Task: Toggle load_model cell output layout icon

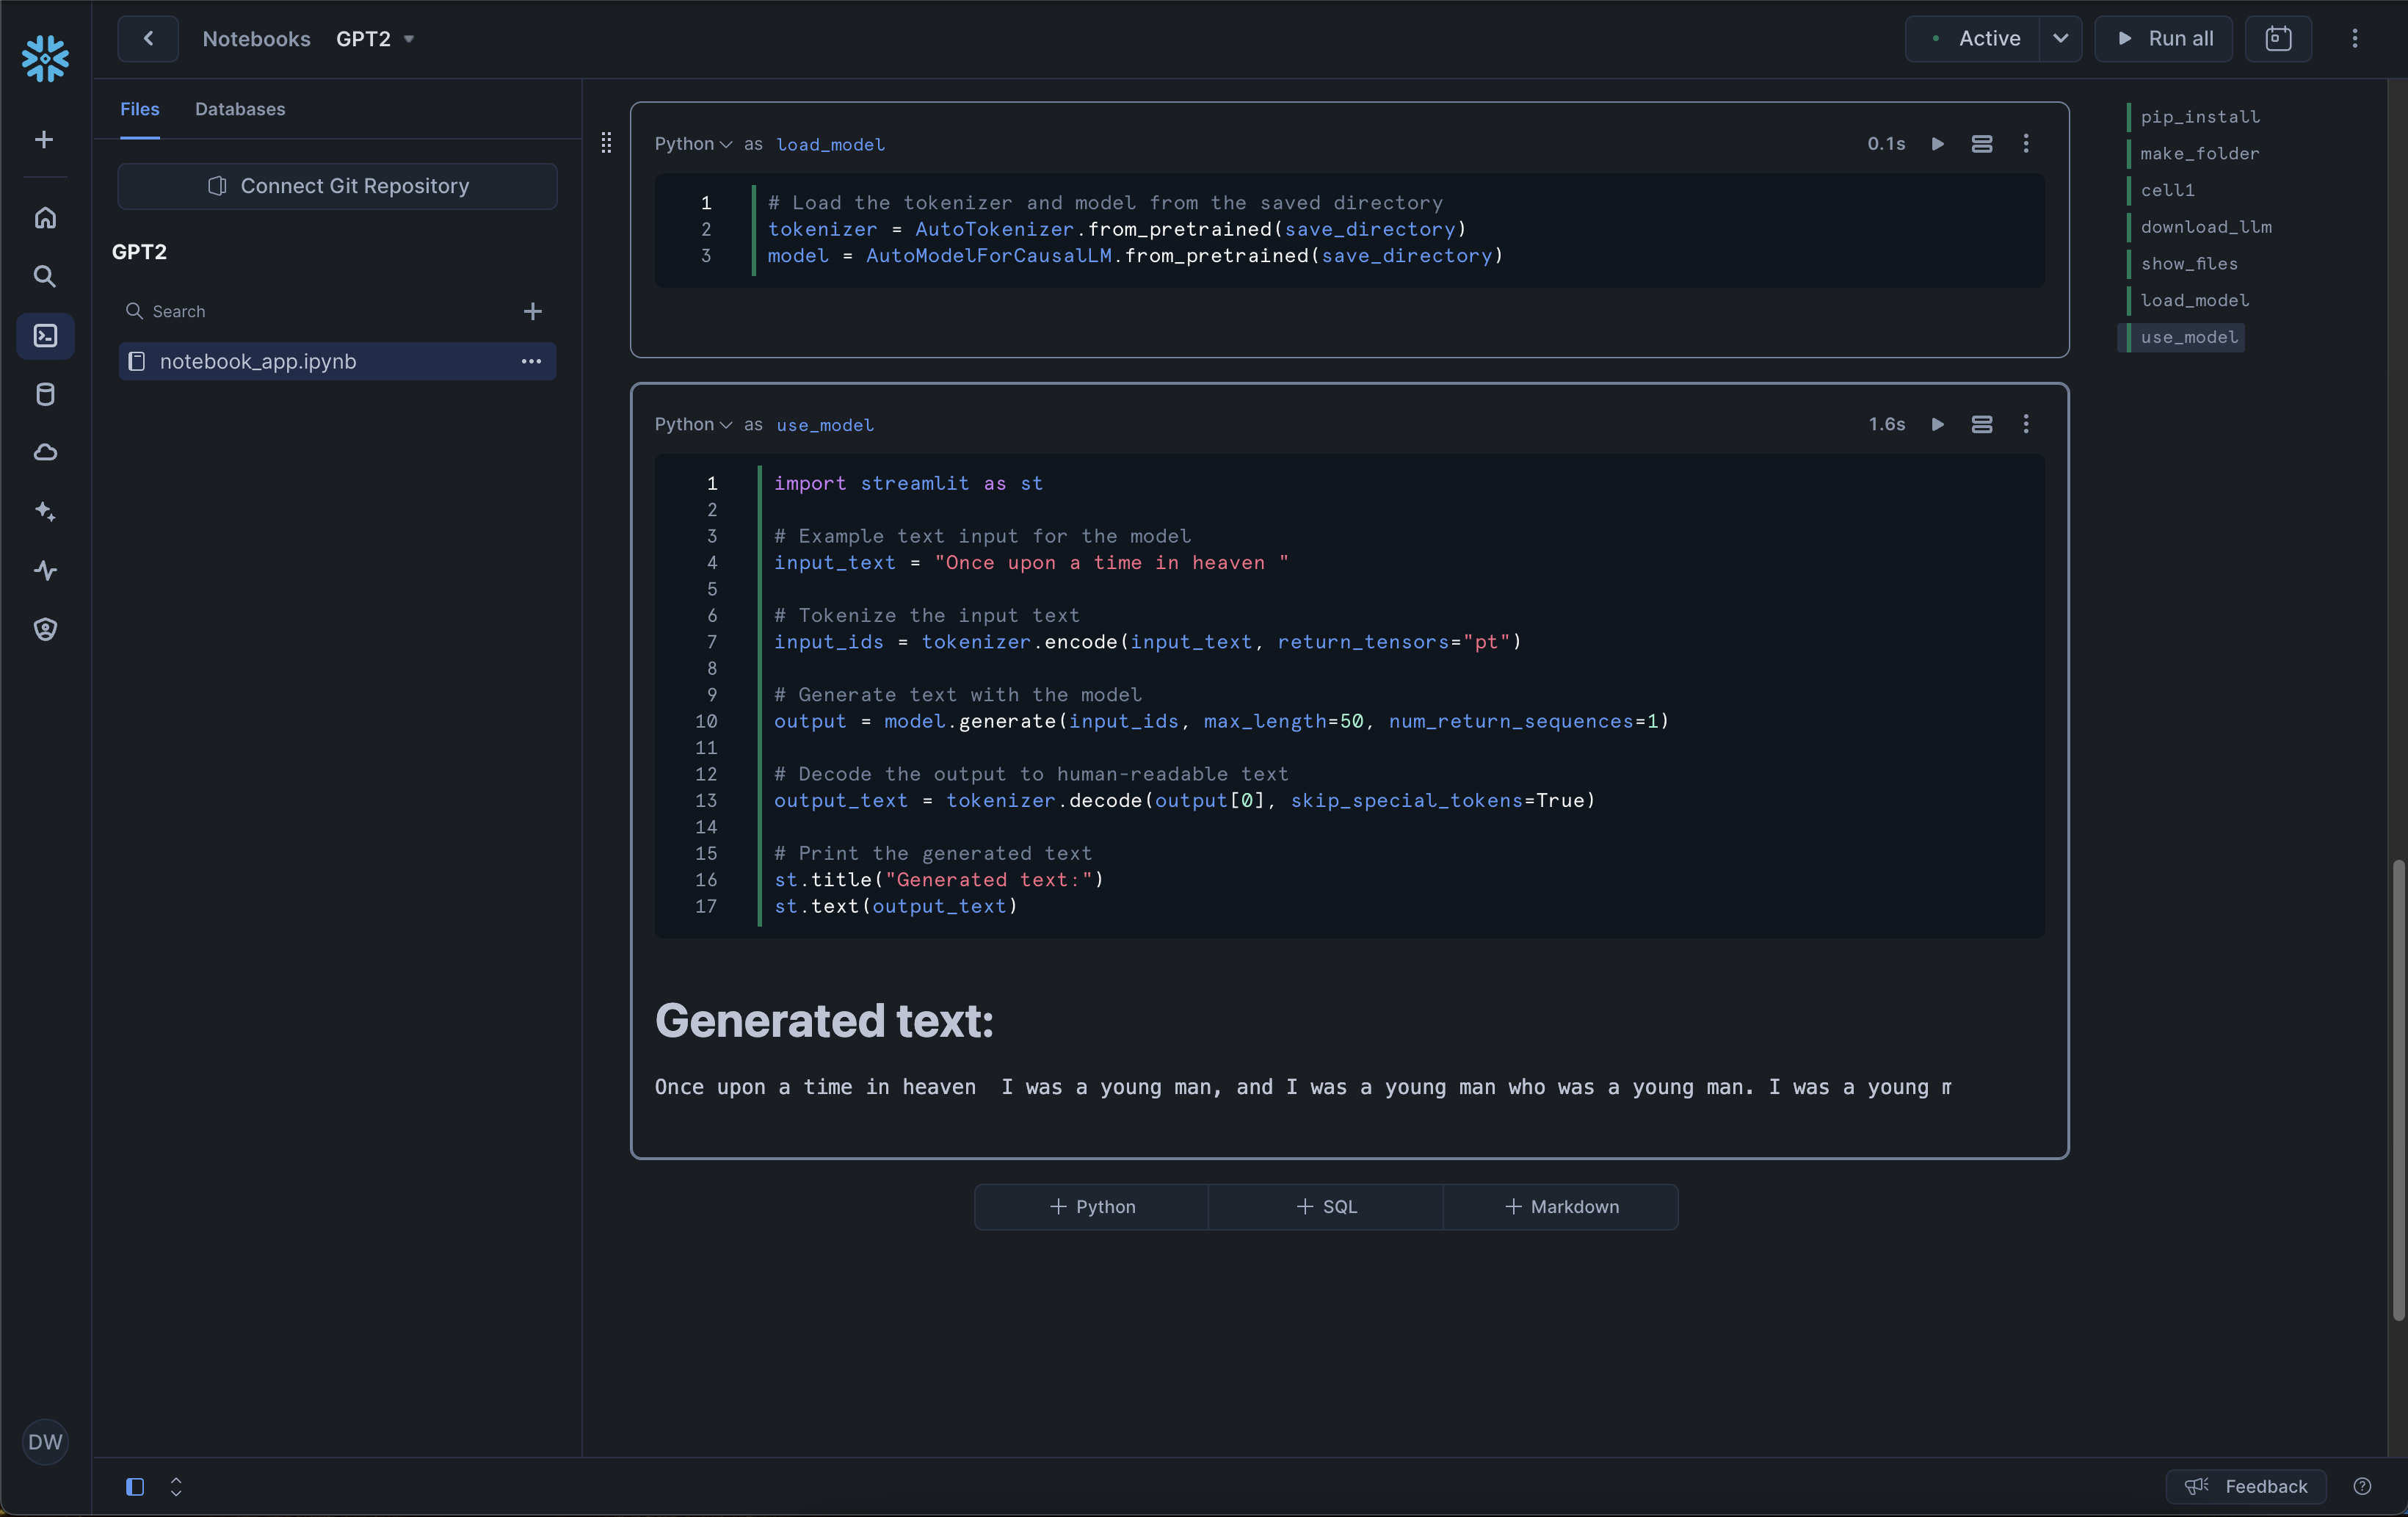Action: tap(1981, 144)
